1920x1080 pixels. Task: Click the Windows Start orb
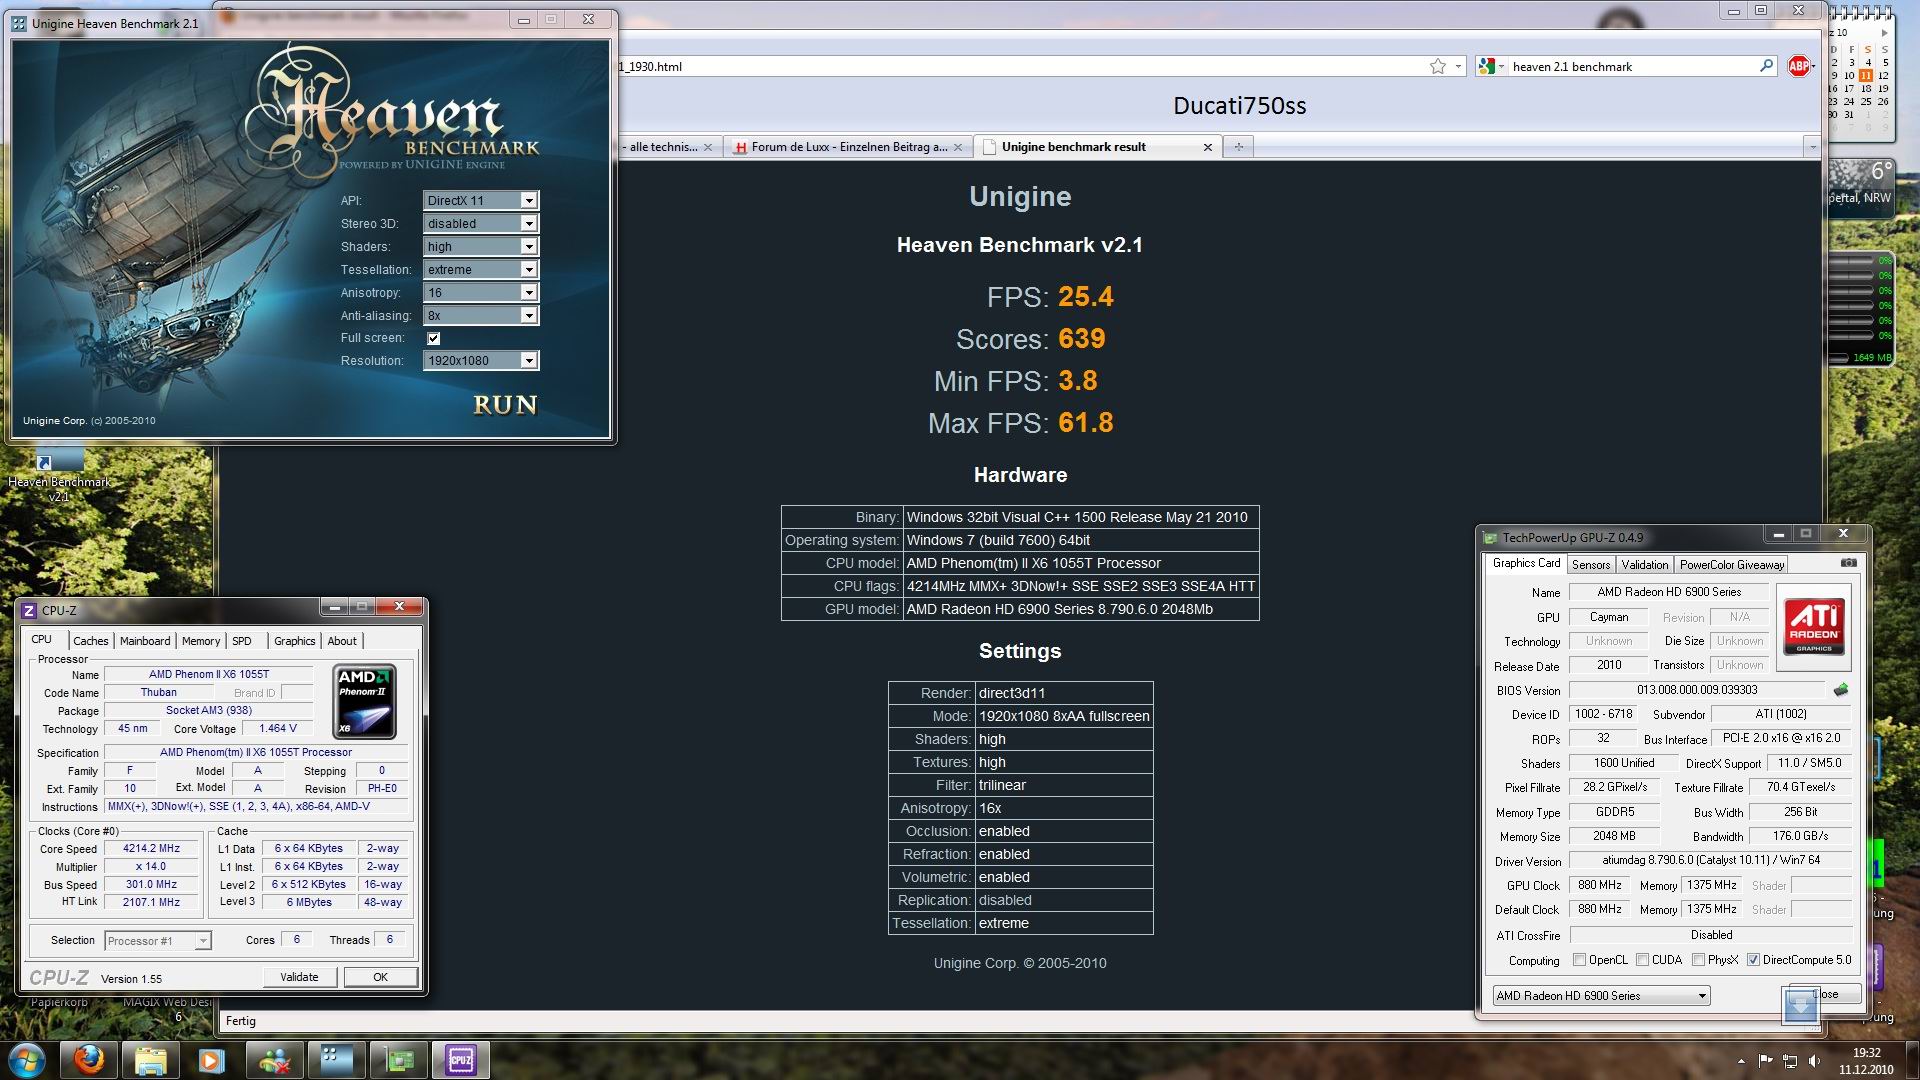[27, 1059]
